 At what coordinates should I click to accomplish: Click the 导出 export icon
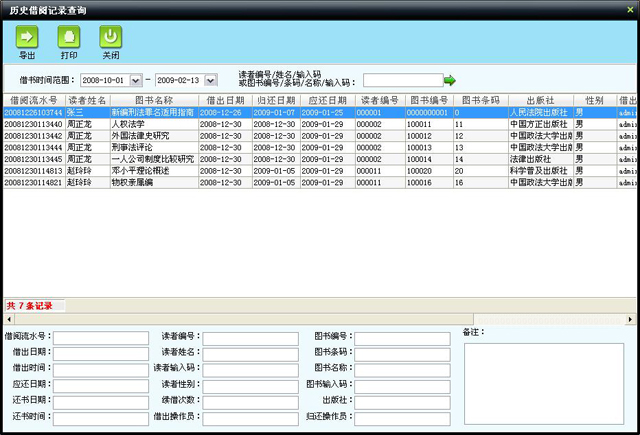tap(27, 37)
